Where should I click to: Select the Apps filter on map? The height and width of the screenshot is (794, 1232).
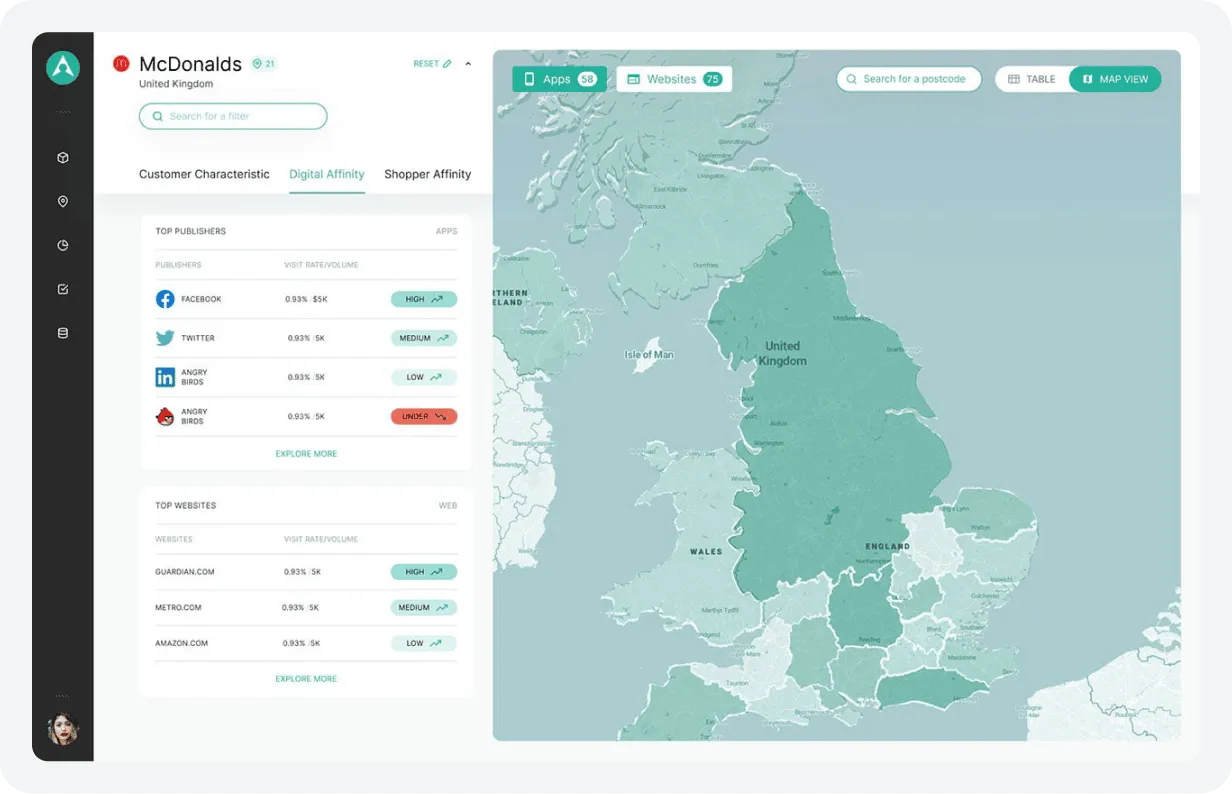click(559, 79)
